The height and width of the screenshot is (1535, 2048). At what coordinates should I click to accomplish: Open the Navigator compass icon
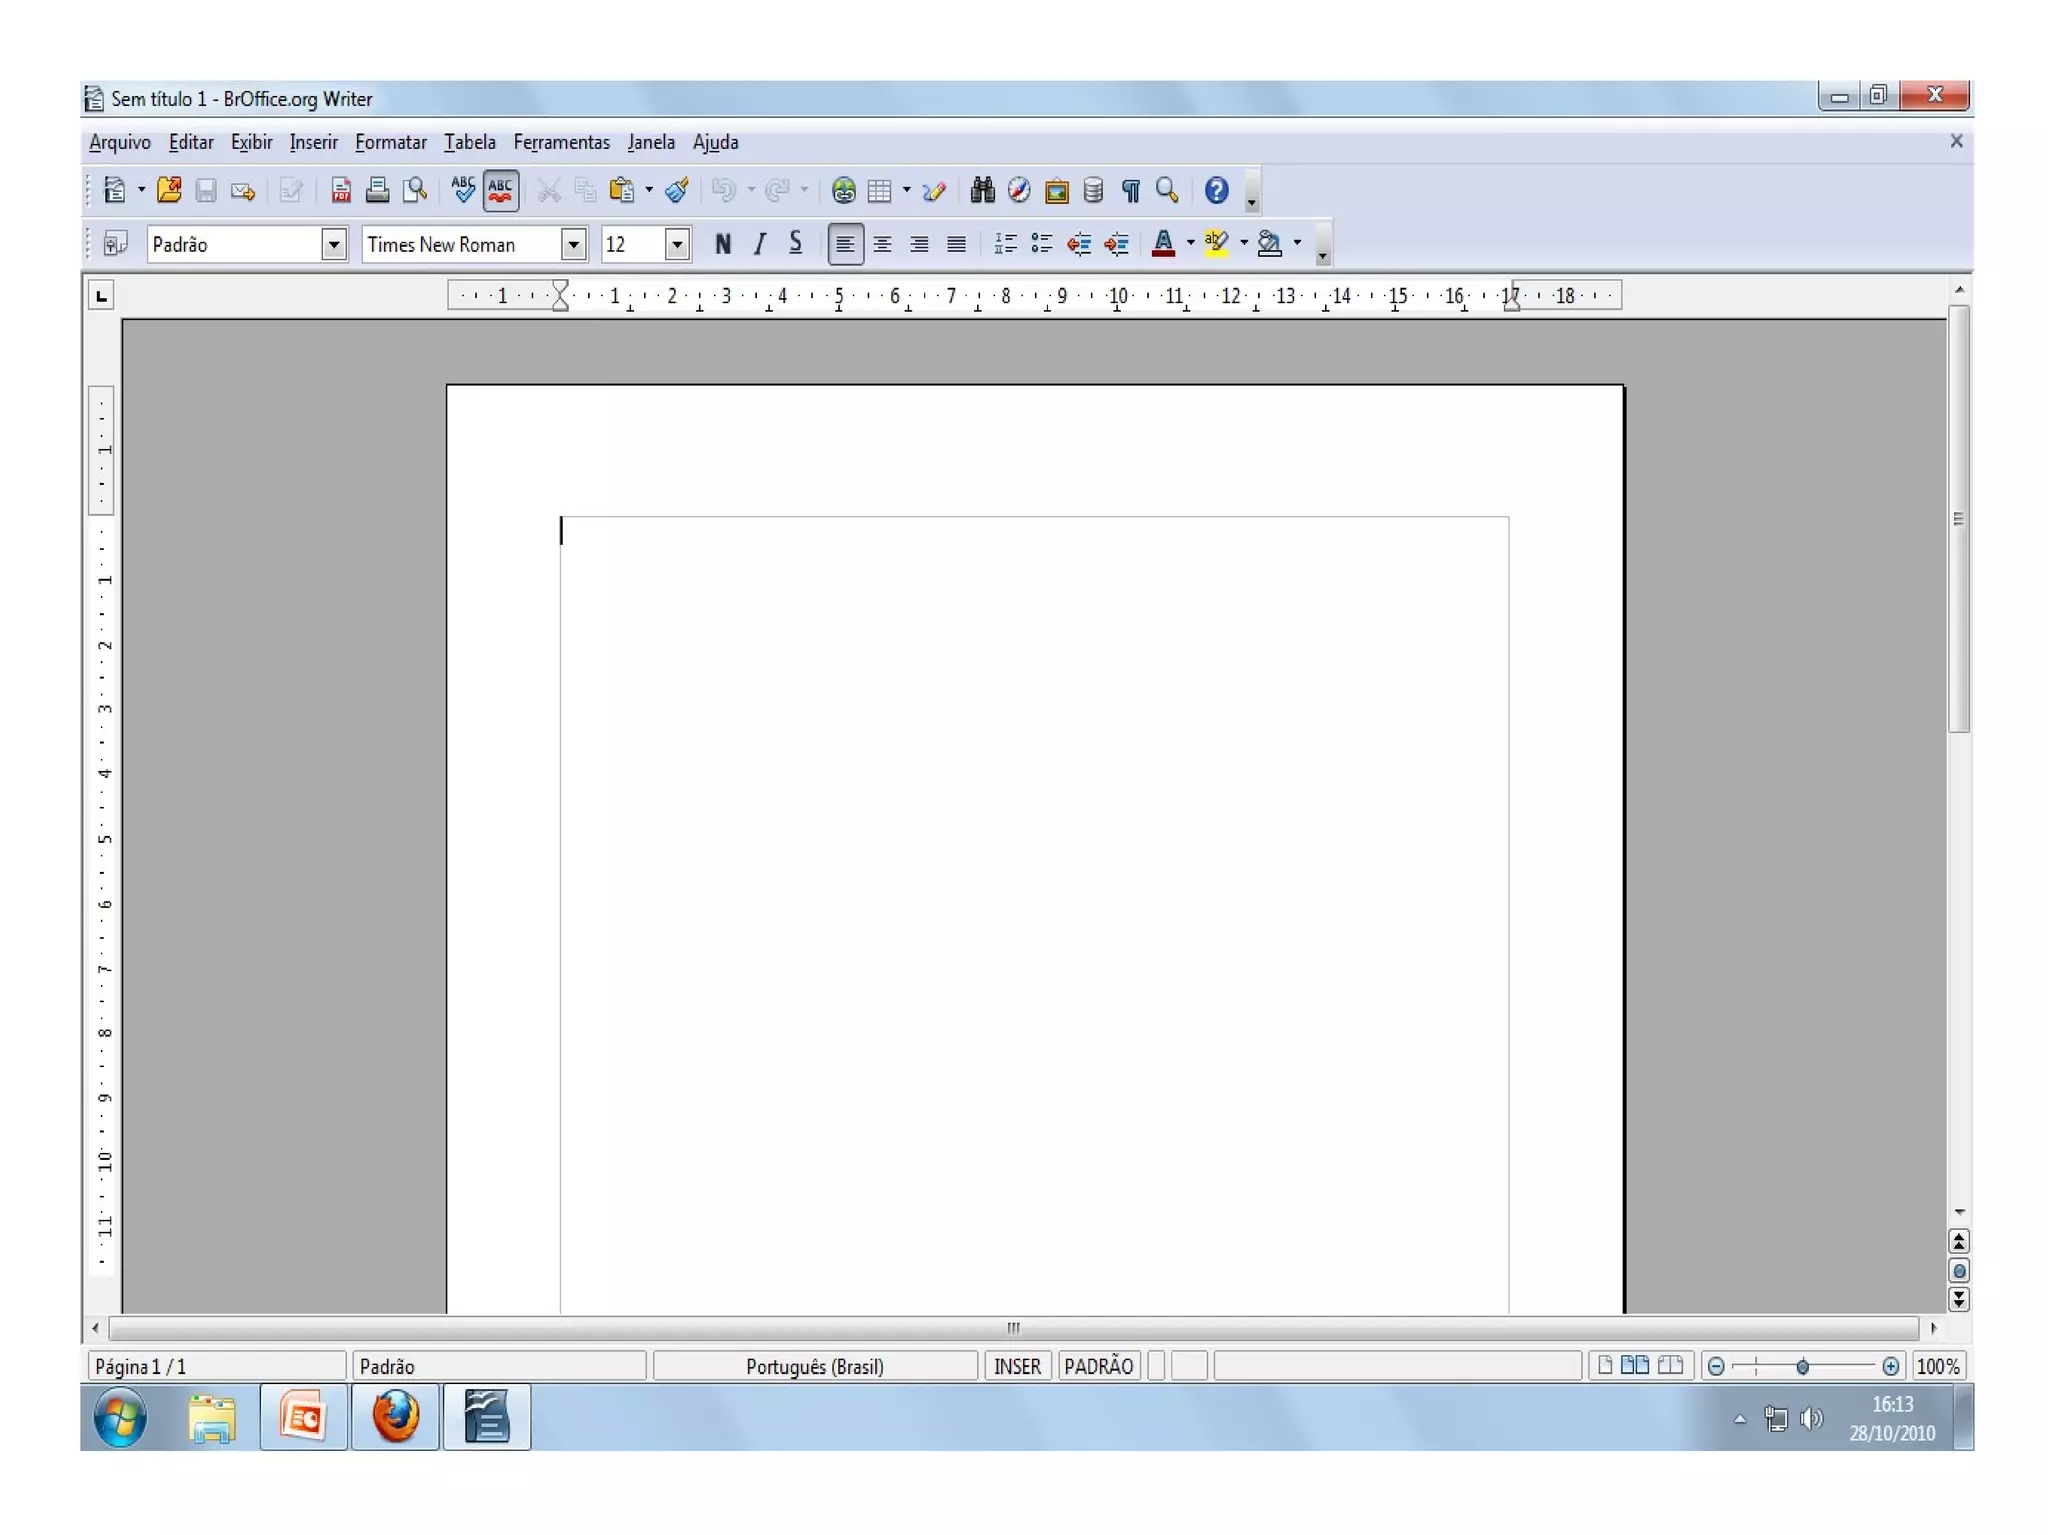[x=1019, y=190]
